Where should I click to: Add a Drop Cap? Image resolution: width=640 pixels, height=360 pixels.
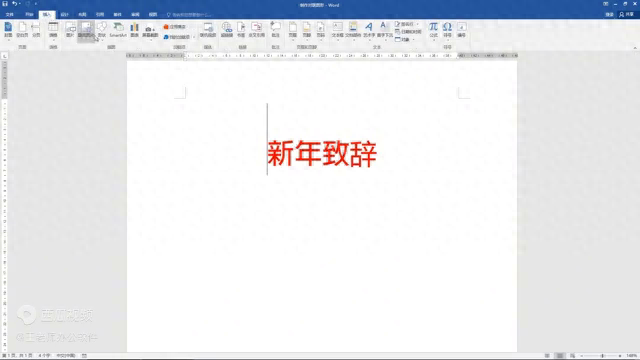[x=384, y=30]
